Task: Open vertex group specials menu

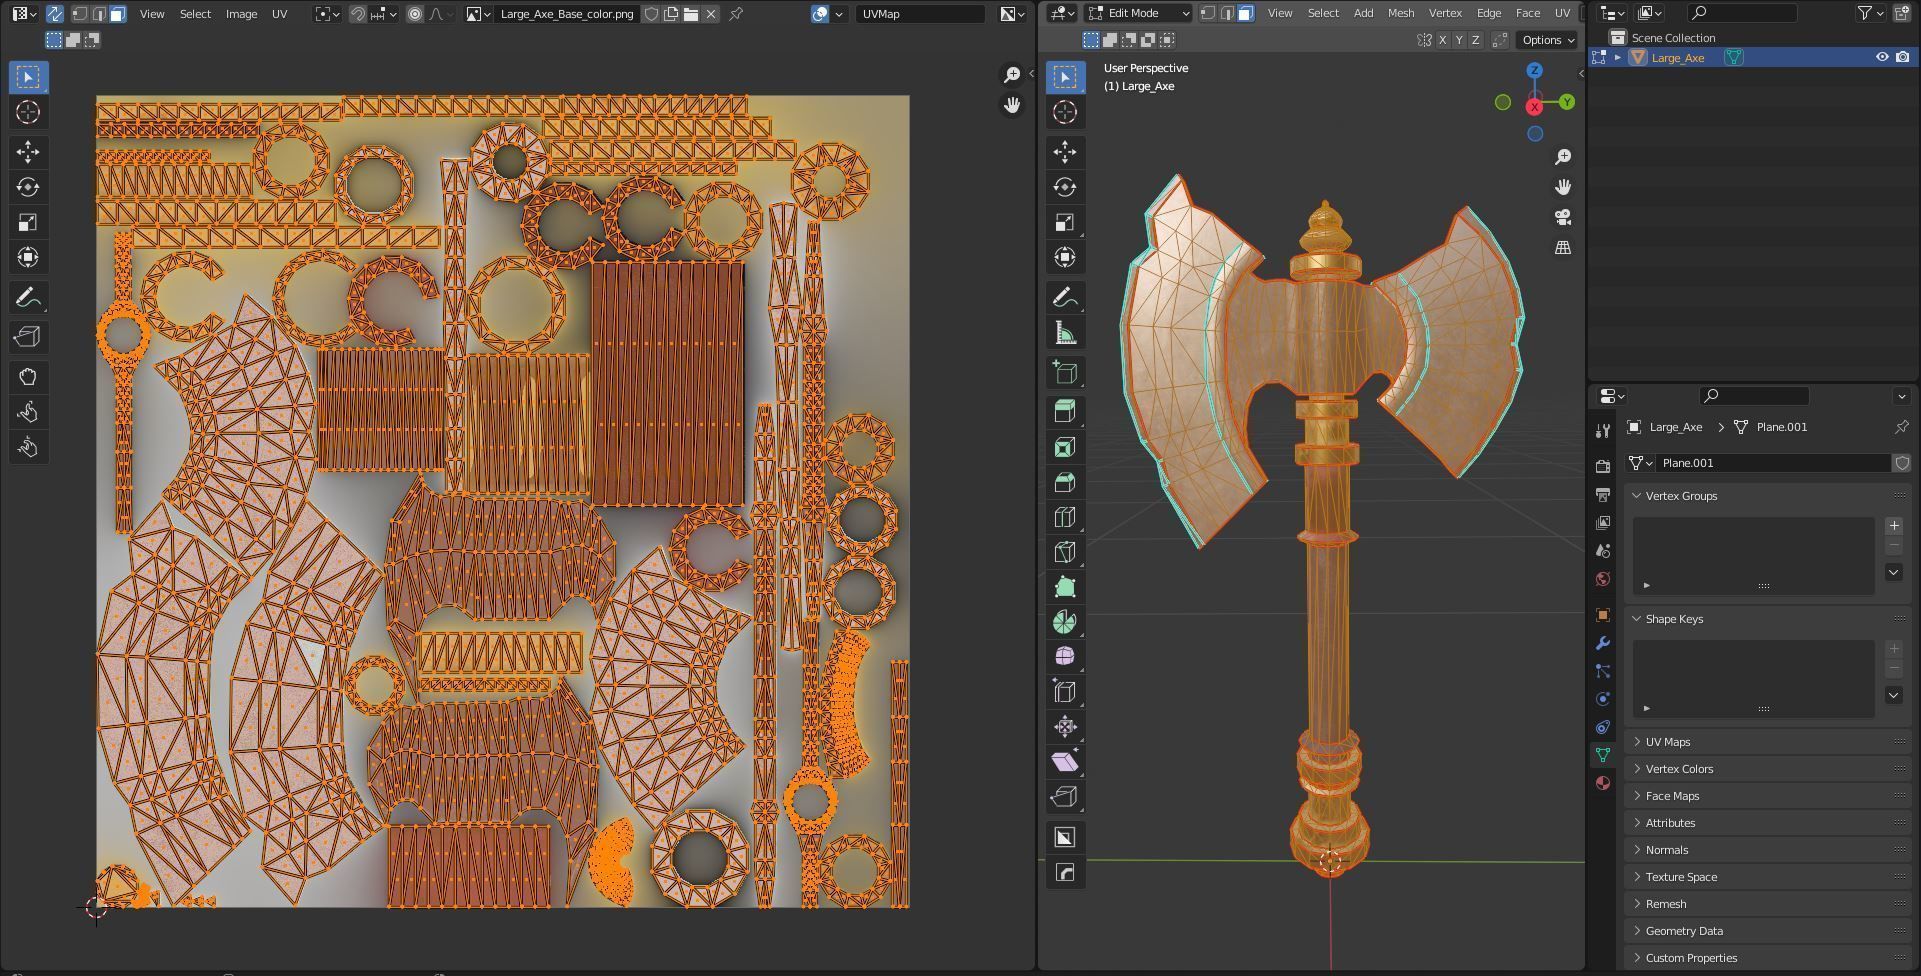Action: tap(1893, 572)
